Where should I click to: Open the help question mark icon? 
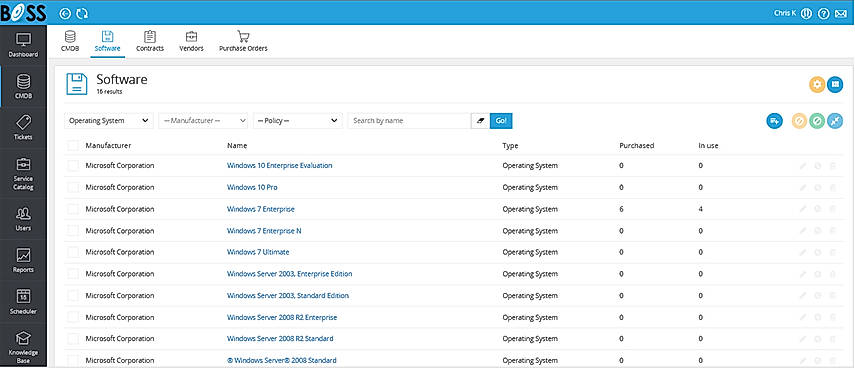(x=823, y=14)
